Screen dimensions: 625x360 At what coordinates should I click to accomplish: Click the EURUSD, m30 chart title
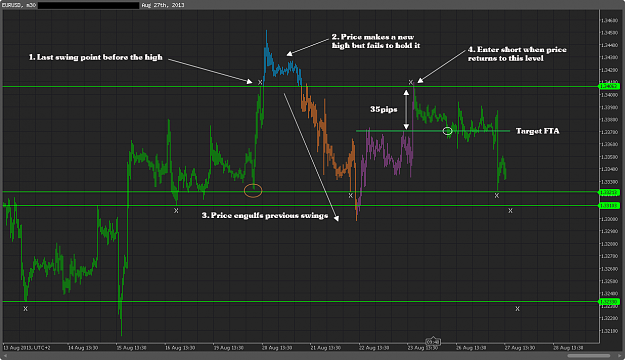[x=19, y=5]
